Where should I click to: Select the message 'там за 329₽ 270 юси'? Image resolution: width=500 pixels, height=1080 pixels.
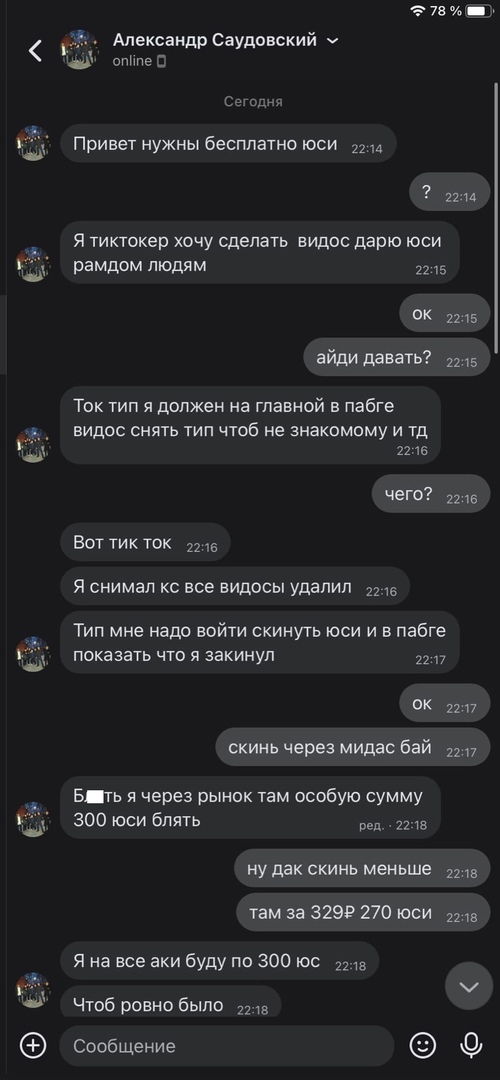tap(363, 913)
